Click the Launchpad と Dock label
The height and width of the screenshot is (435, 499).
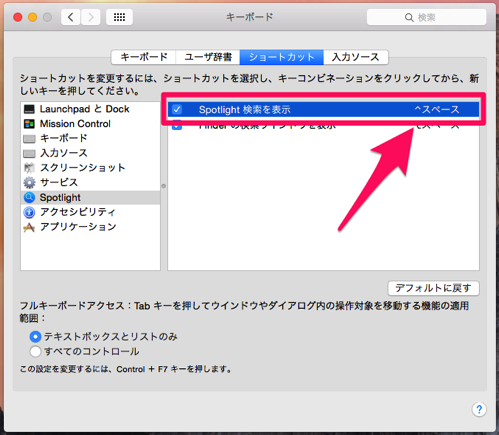85,109
